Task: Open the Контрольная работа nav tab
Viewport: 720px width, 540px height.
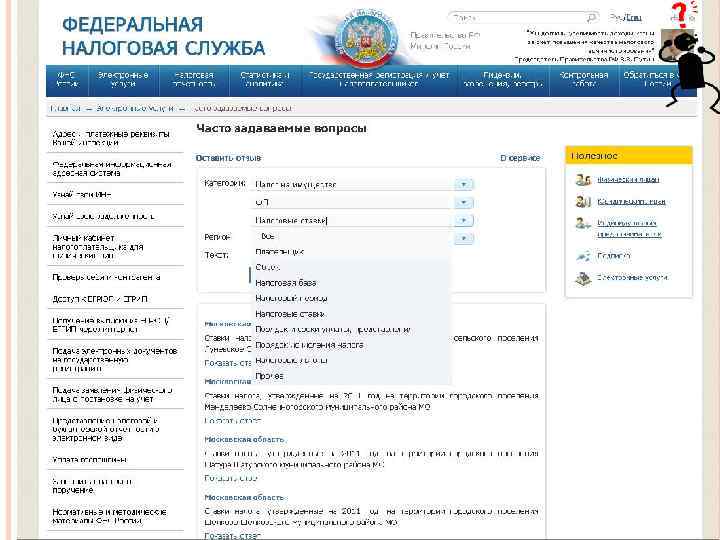Action: (x=584, y=79)
